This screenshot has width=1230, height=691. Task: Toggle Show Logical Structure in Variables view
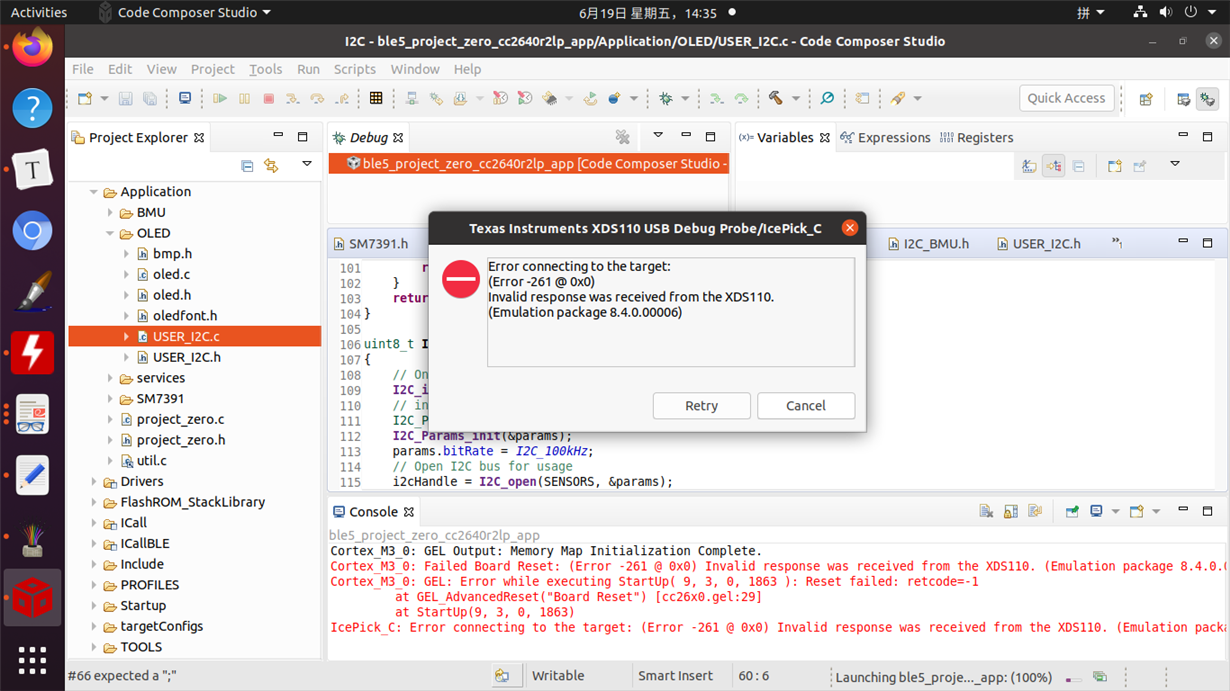click(x=1054, y=167)
